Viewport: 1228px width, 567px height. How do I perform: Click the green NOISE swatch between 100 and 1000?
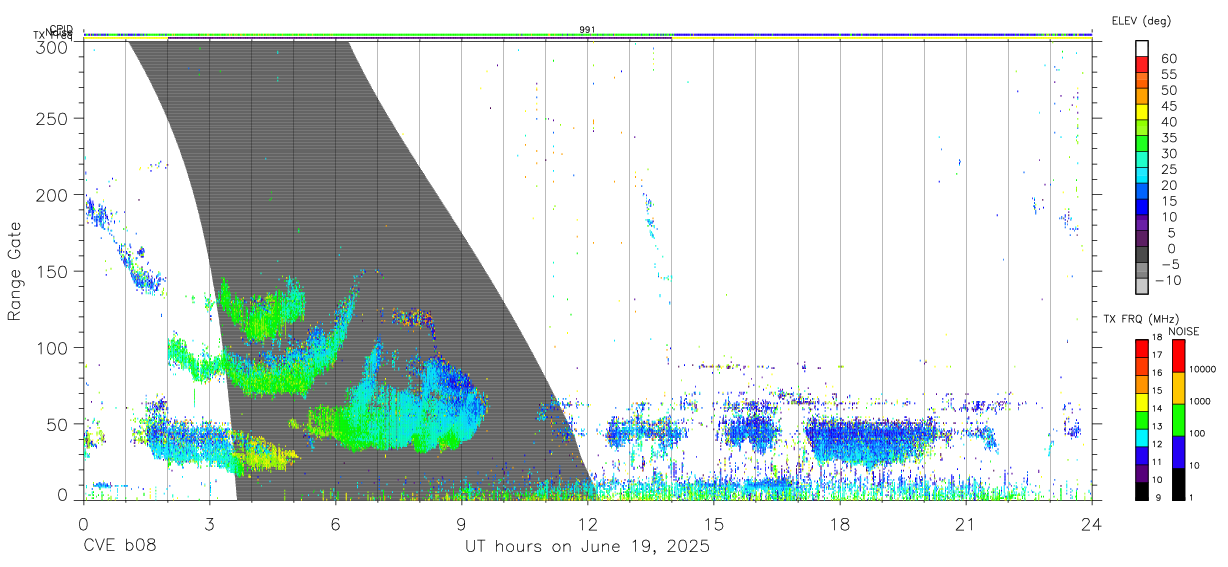click(x=1178, y=419)
